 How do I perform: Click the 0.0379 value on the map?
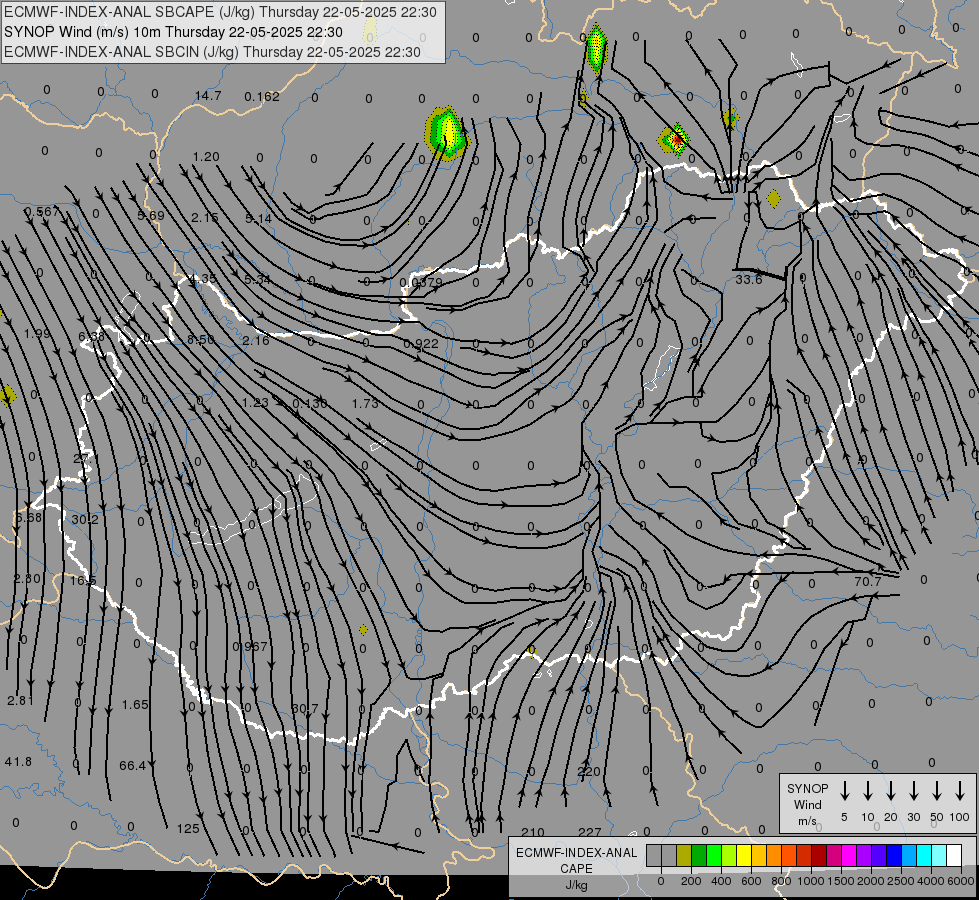pos(421,282)
